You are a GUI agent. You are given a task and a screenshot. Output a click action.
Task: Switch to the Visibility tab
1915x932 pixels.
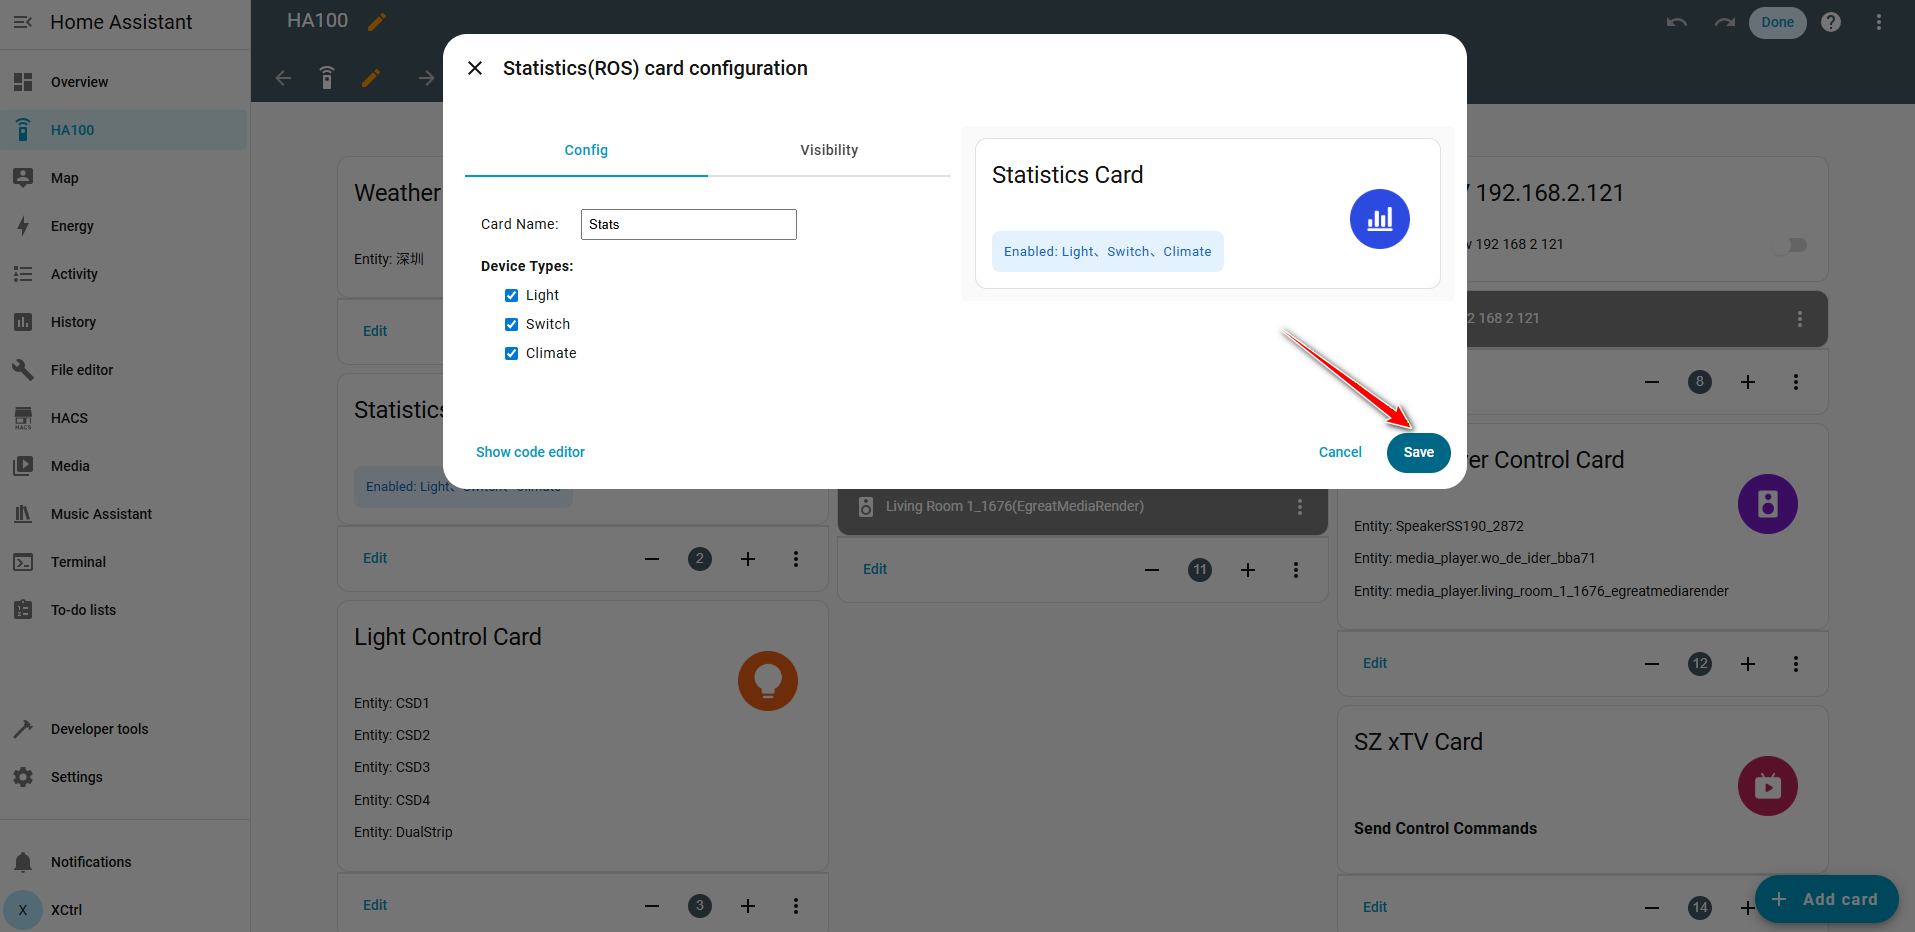click(x=828, y=150)
